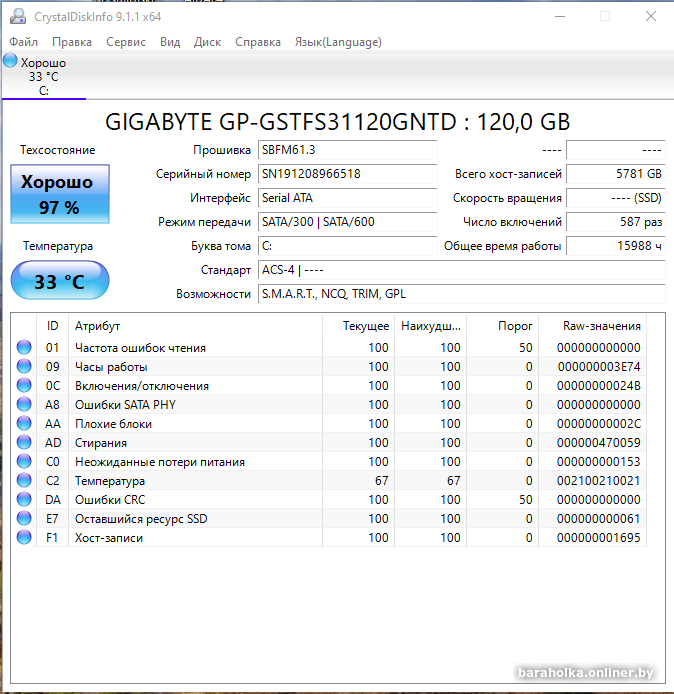Click status orb beside Хост-записи attribute
Viewport: 674px width, 694px height.
pyautogui.click(x=24, y=538)
